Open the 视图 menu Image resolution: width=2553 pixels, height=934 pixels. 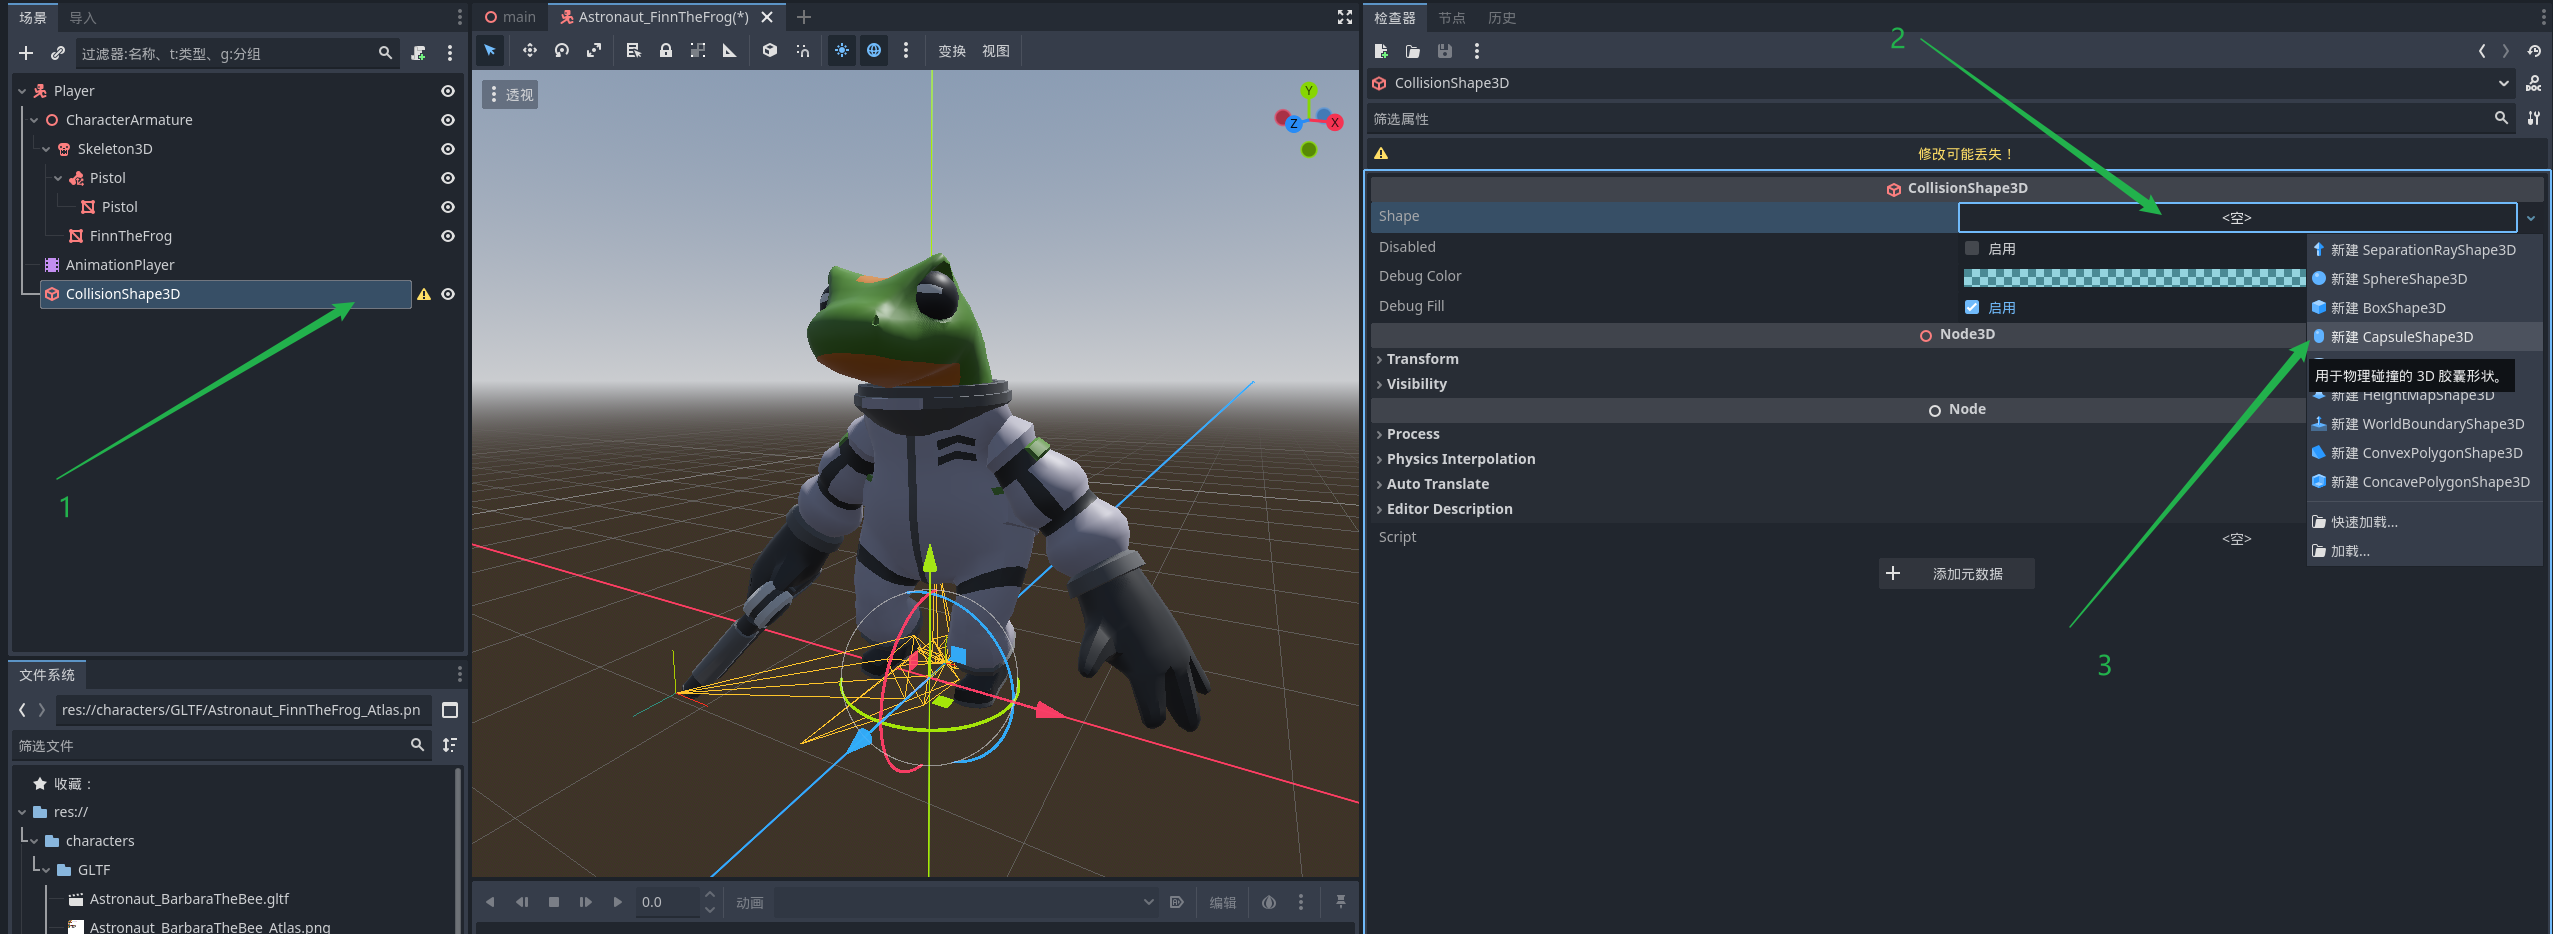[995, 50]
